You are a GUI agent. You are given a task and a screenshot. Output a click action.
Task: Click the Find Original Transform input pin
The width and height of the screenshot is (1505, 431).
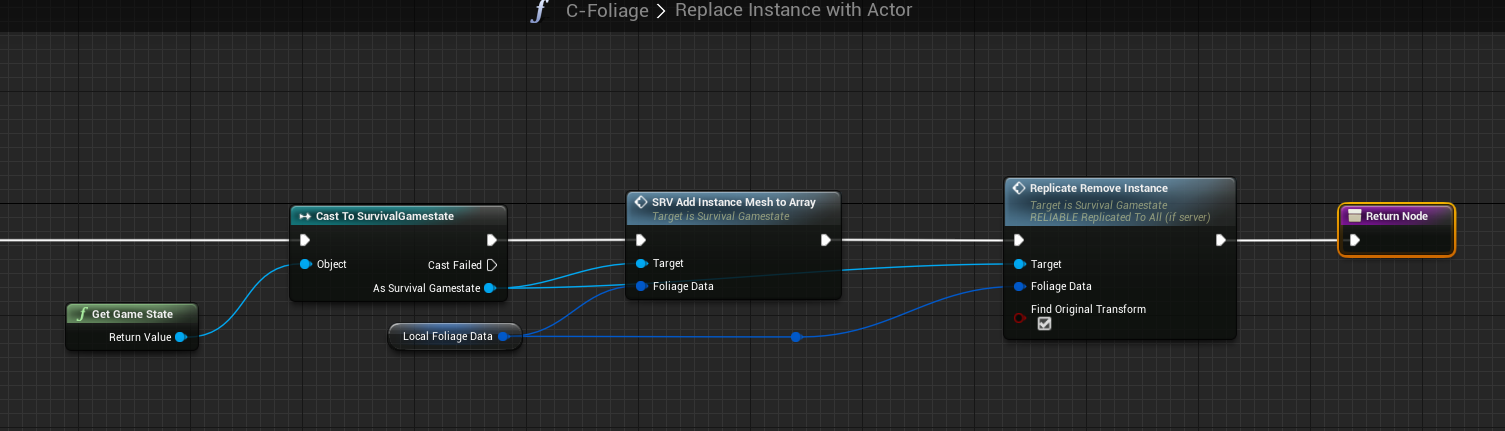coord(1019,317)
